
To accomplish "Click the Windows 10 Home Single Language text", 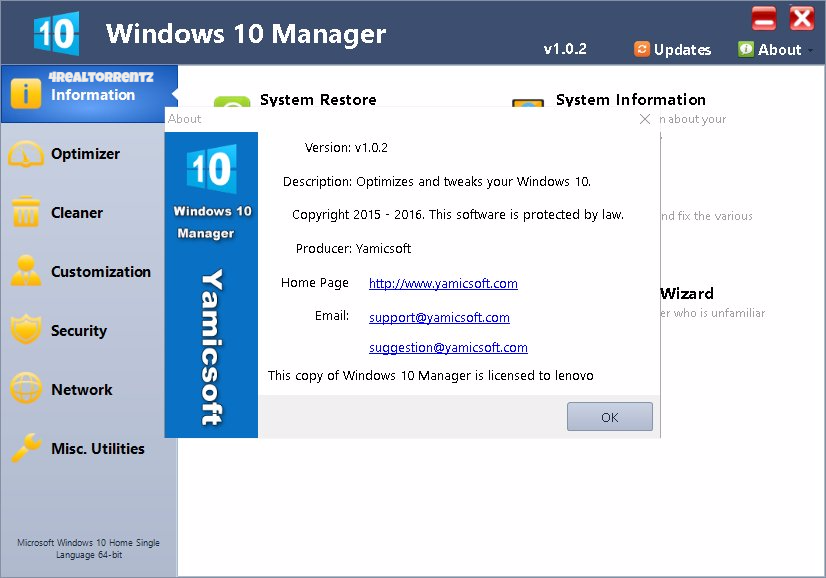I will click(88, 548).
